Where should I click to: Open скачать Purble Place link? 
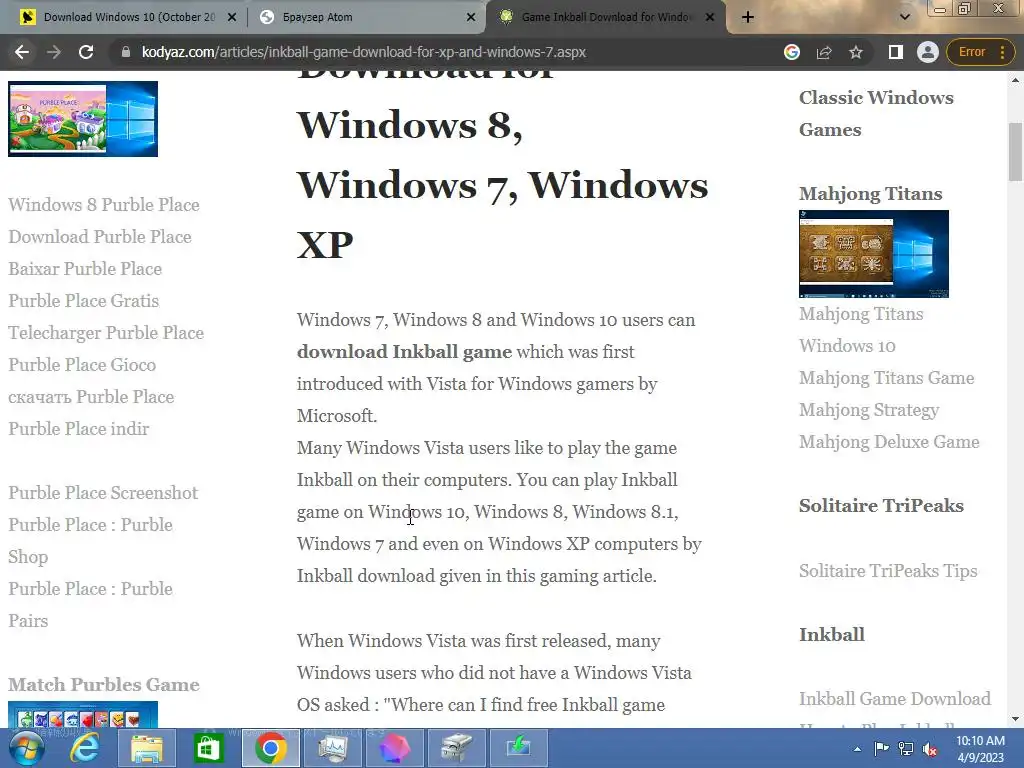point(91,396)
